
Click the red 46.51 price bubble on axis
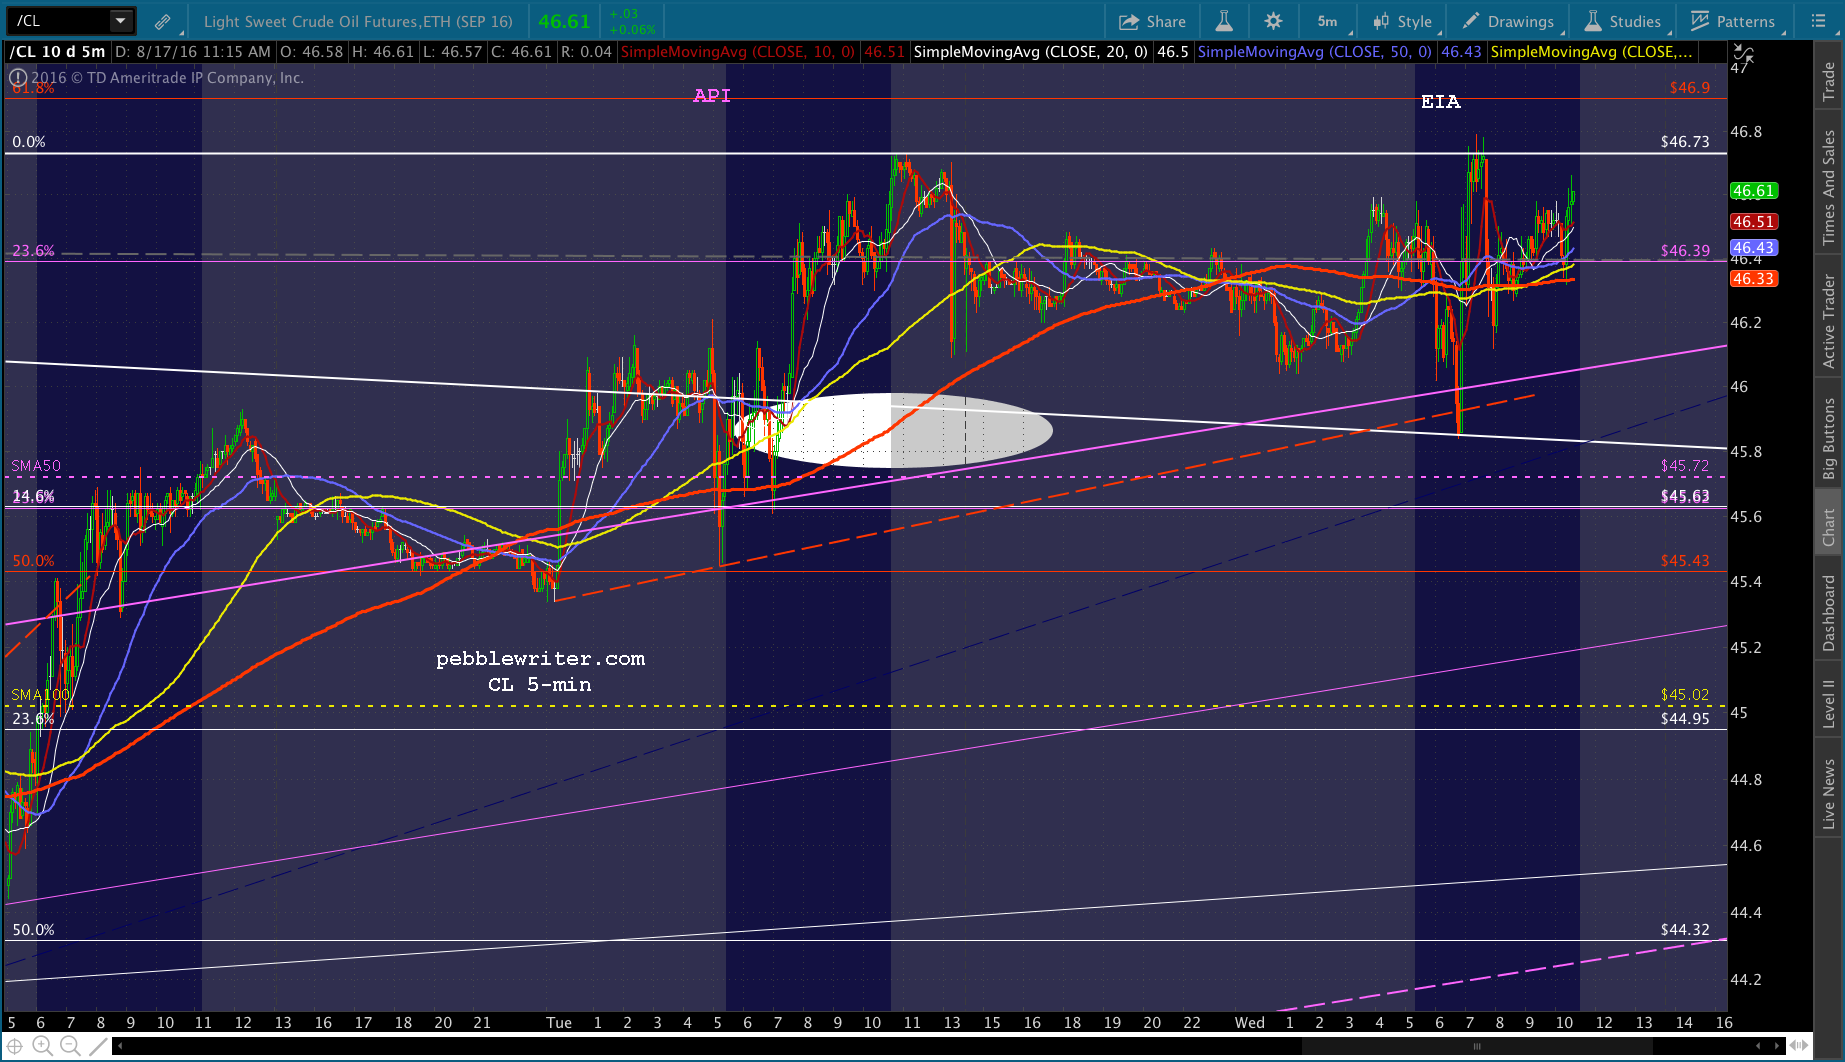pos(1754,222)
